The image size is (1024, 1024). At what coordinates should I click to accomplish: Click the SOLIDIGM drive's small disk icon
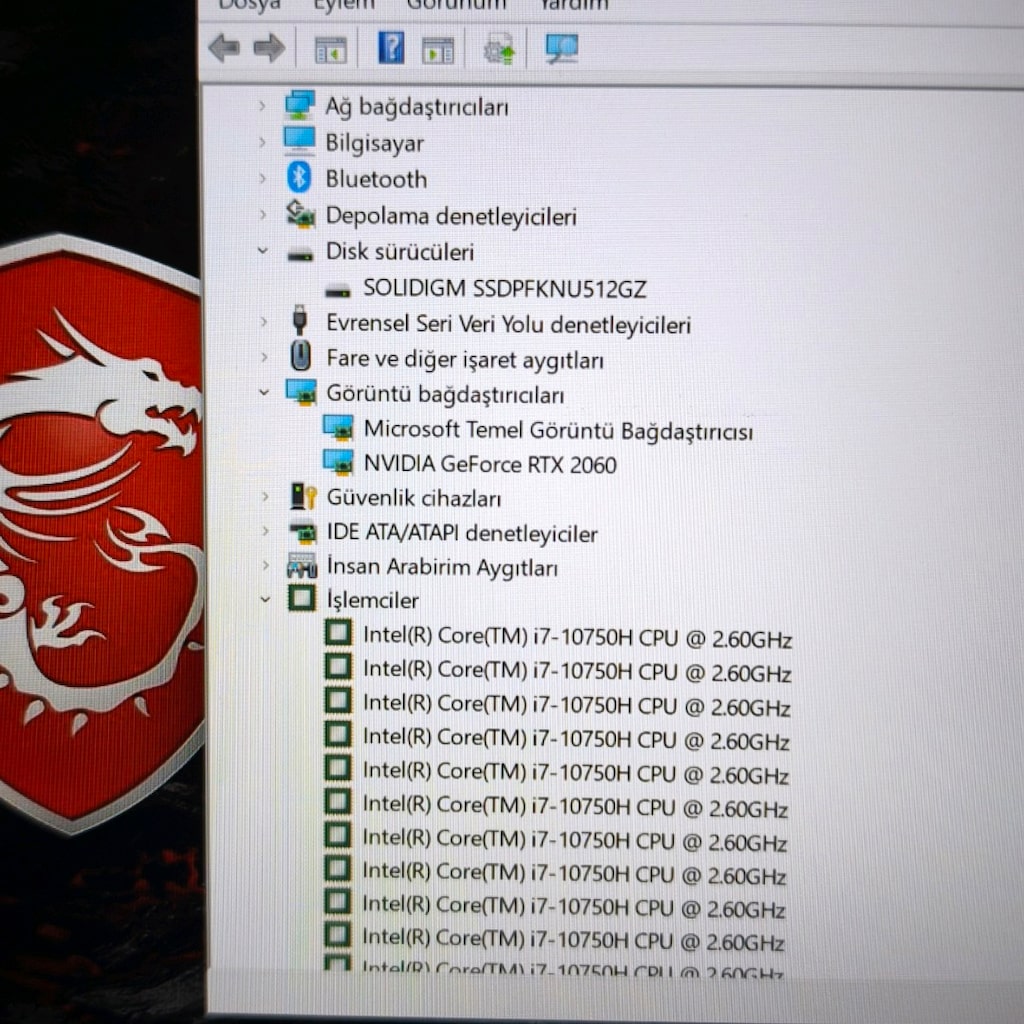coord(338,292)
